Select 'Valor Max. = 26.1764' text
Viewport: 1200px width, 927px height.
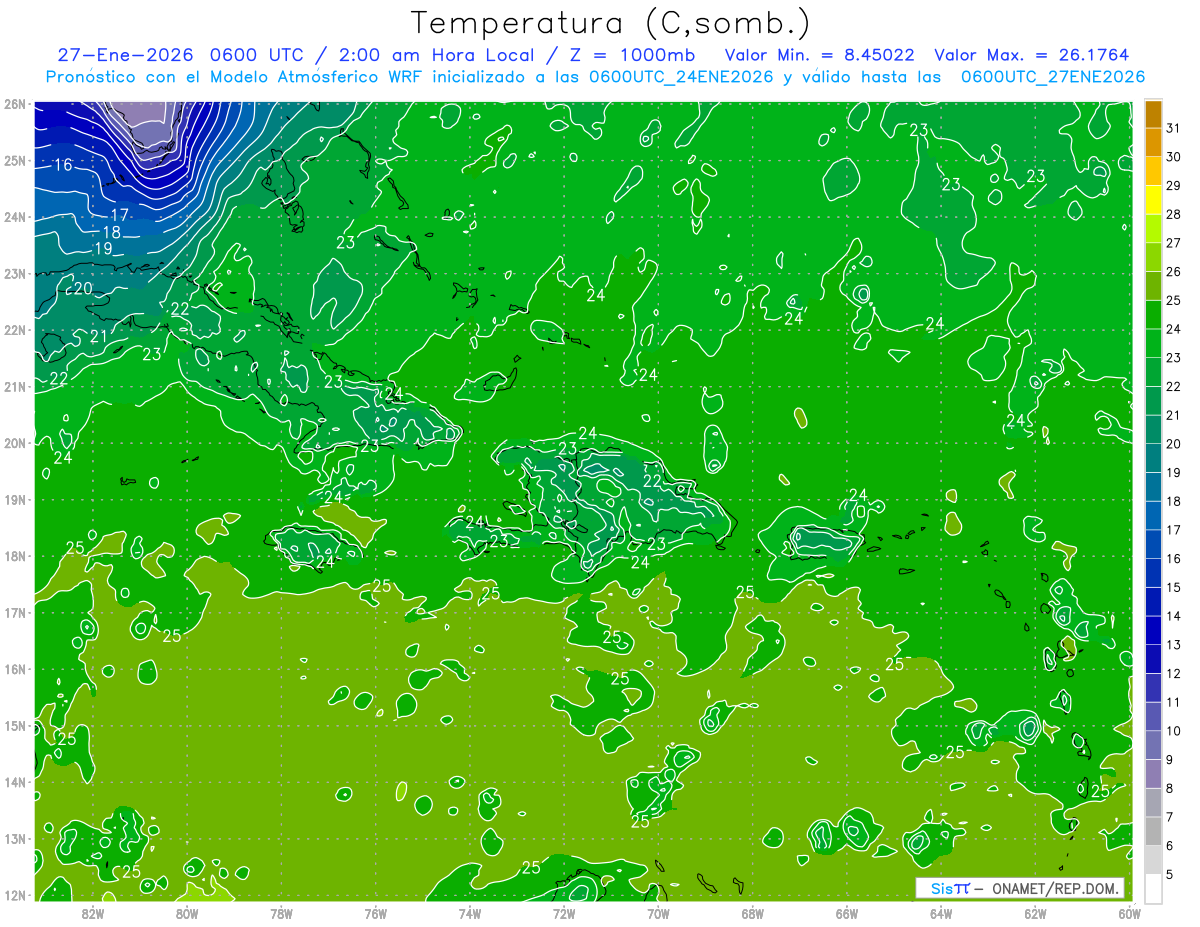1032,55
